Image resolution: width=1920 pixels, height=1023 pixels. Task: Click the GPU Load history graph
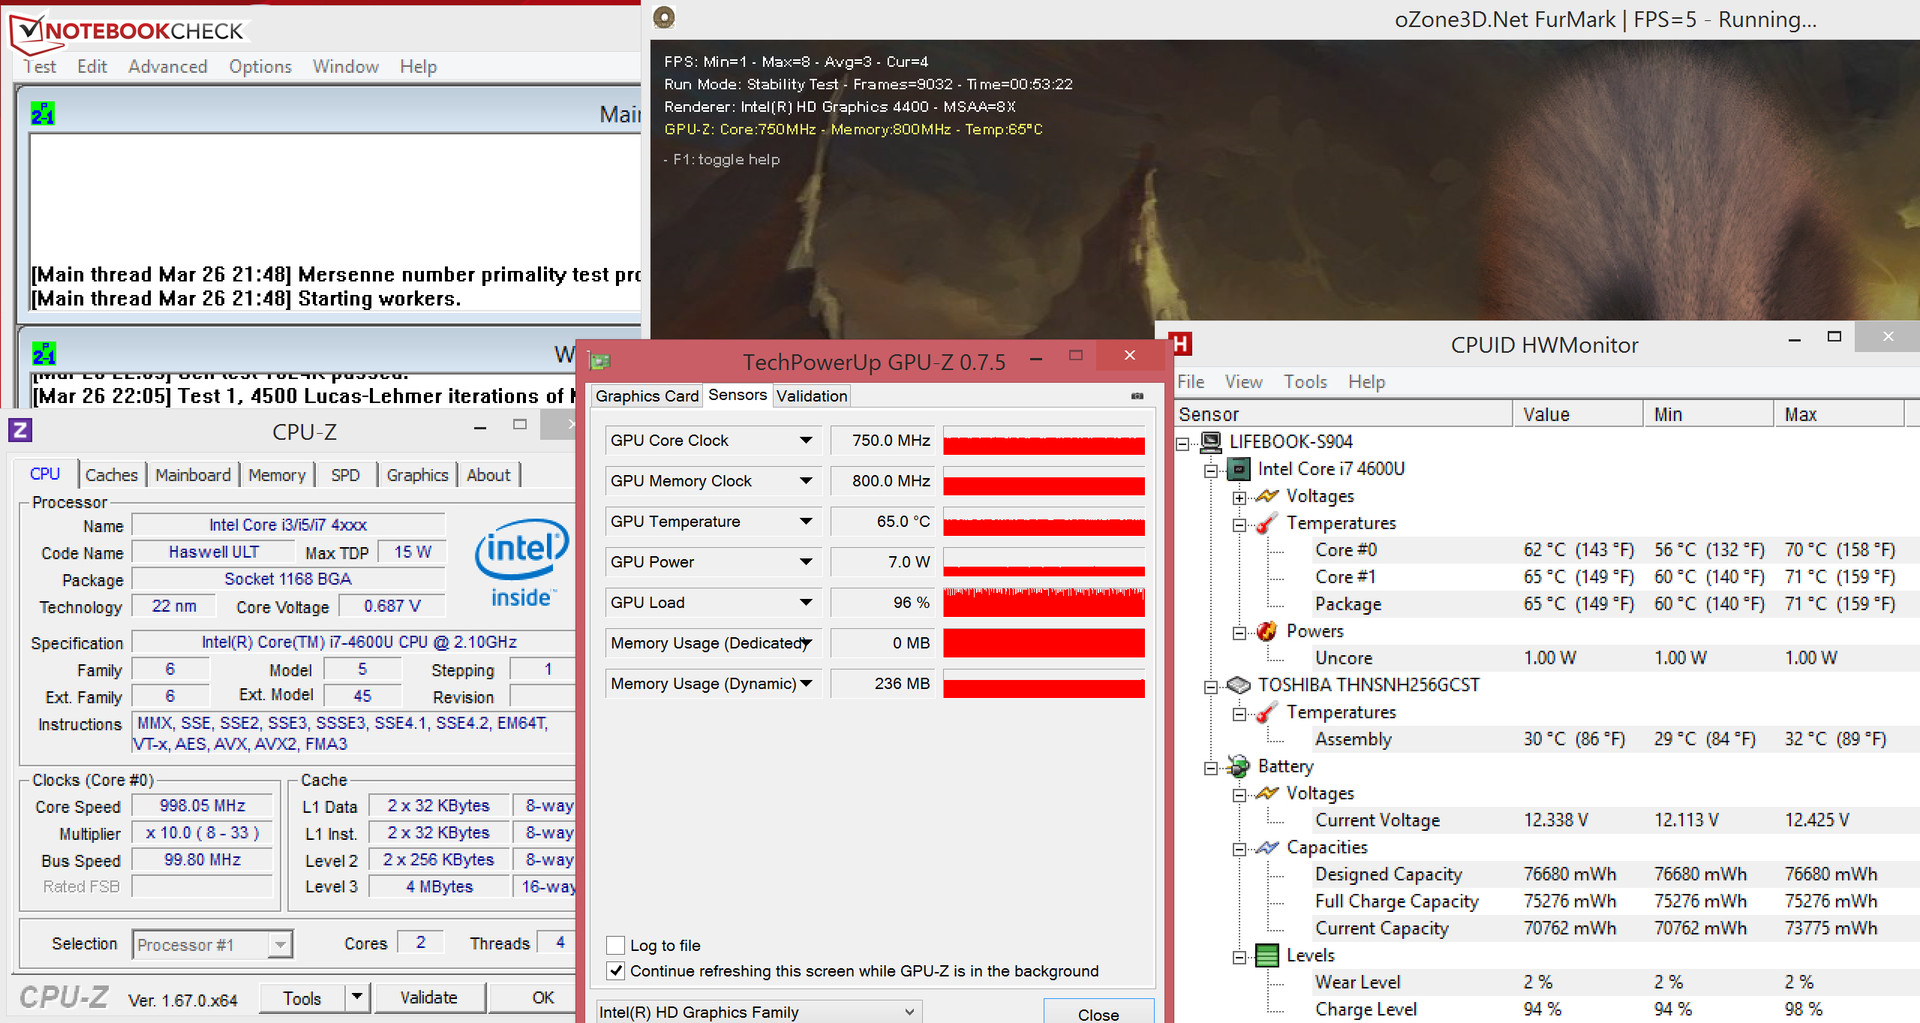pyautogui.click(x=1044, y=602)
